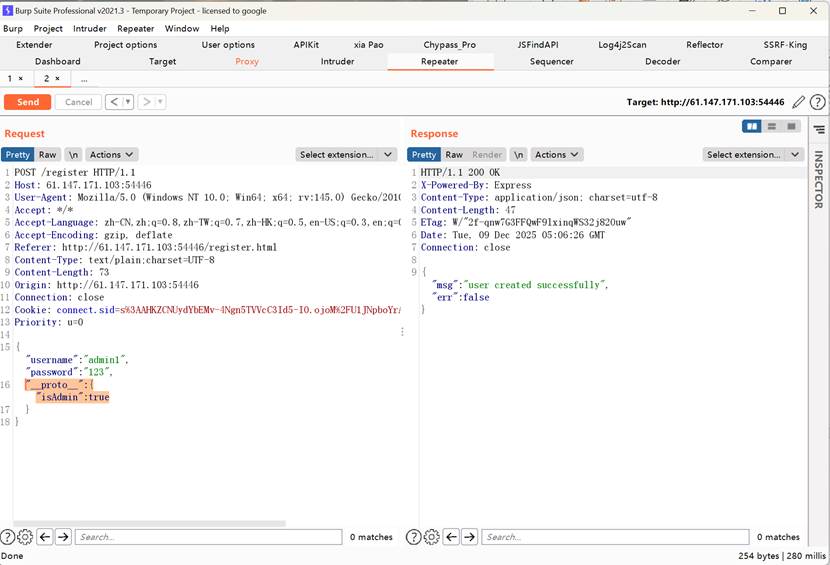The height and width of the screenshot is (565, 830).
Task: Select the request Raw view
Action: tap(48, 155)
